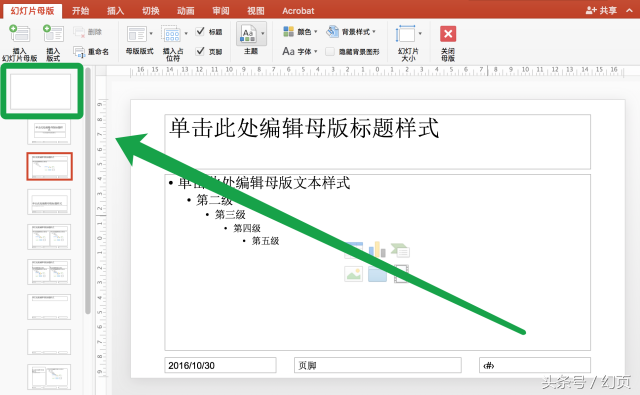
Task: Select the sixth comparison layout thumbnail
Action: (49, 272)
